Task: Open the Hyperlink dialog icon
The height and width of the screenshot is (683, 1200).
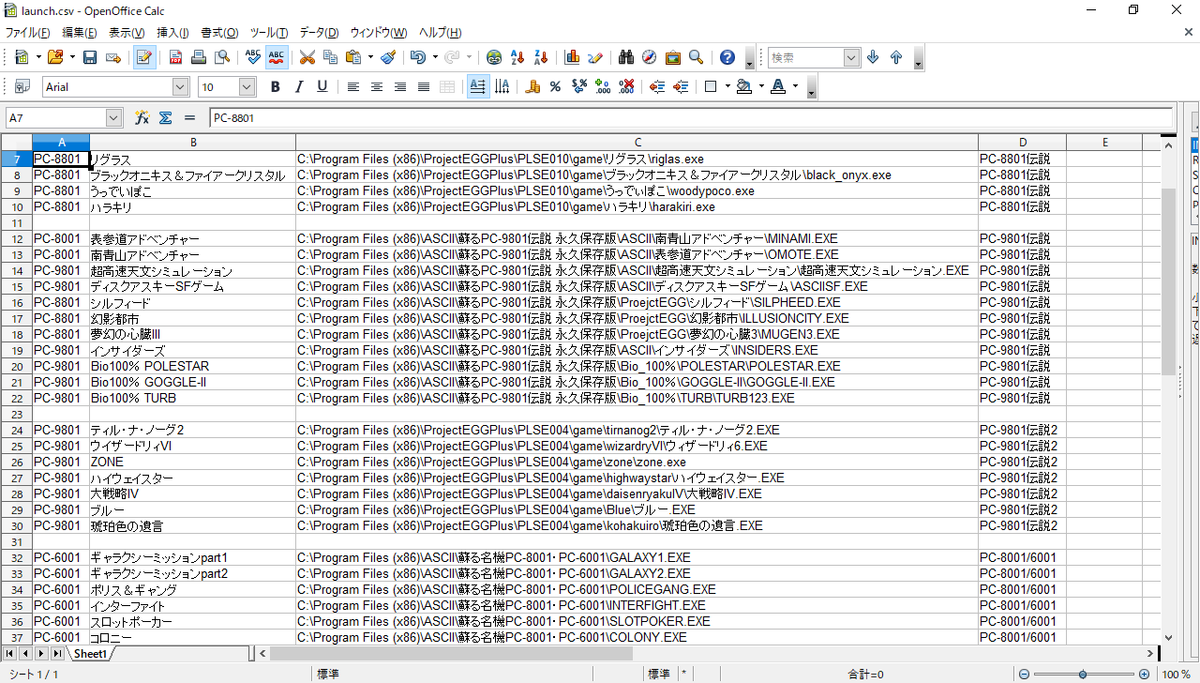Action: tap(494, 58)
